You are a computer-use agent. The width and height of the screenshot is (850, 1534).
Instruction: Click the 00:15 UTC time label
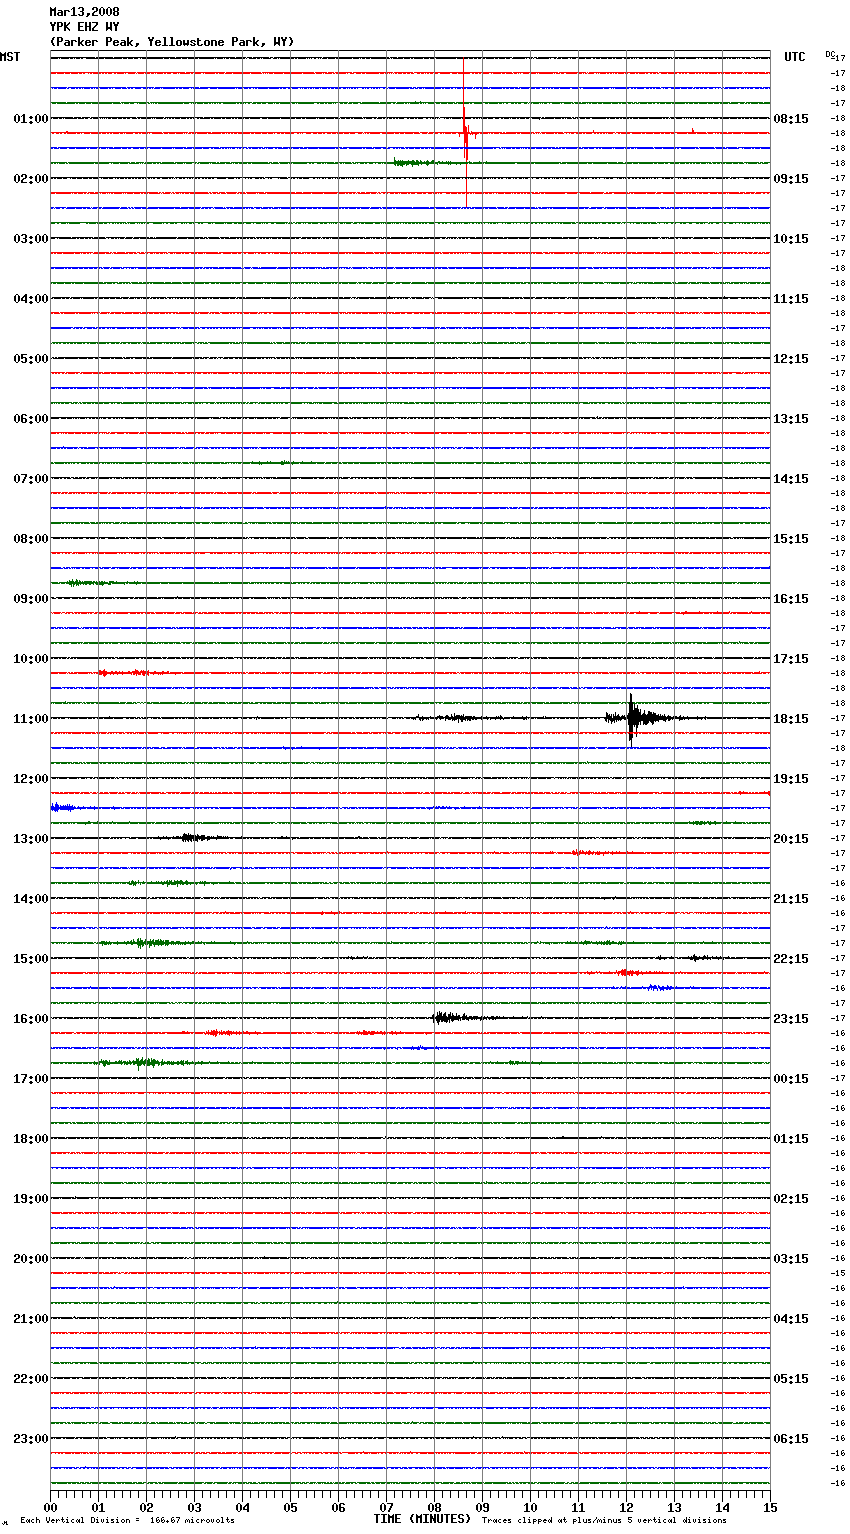(x=791, y=1079)
